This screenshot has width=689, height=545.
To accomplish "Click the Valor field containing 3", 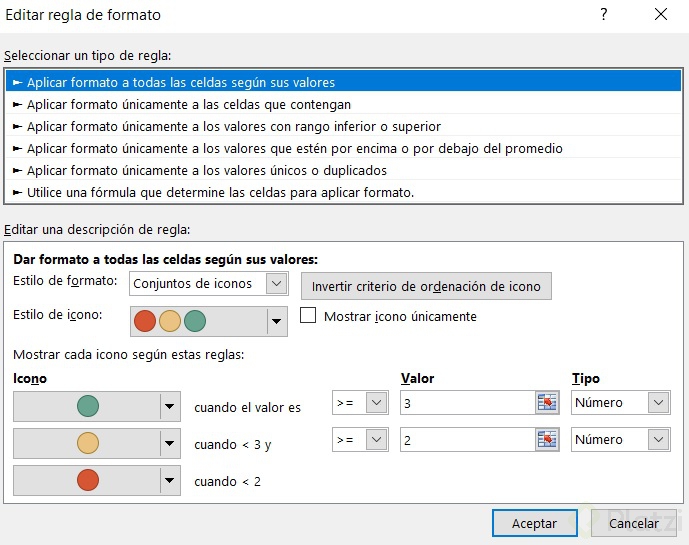I will click(x=466, y=403).
